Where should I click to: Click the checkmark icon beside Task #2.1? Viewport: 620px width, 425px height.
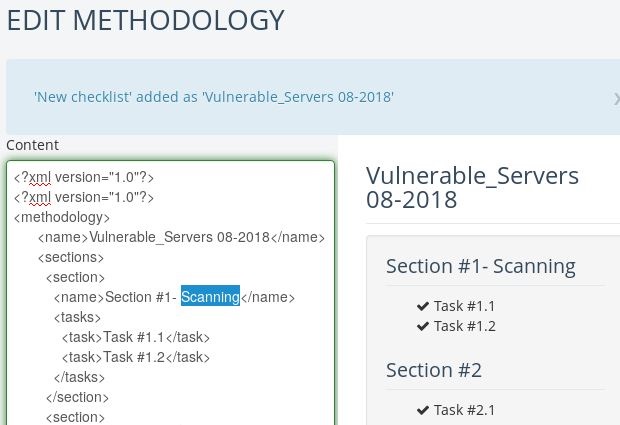(x=423, y=410)
